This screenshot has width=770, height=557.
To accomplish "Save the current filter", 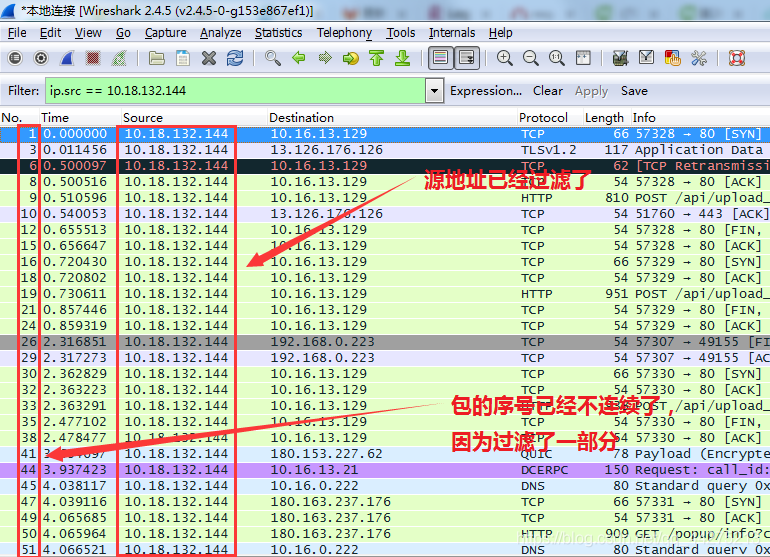I will (634, 91).
